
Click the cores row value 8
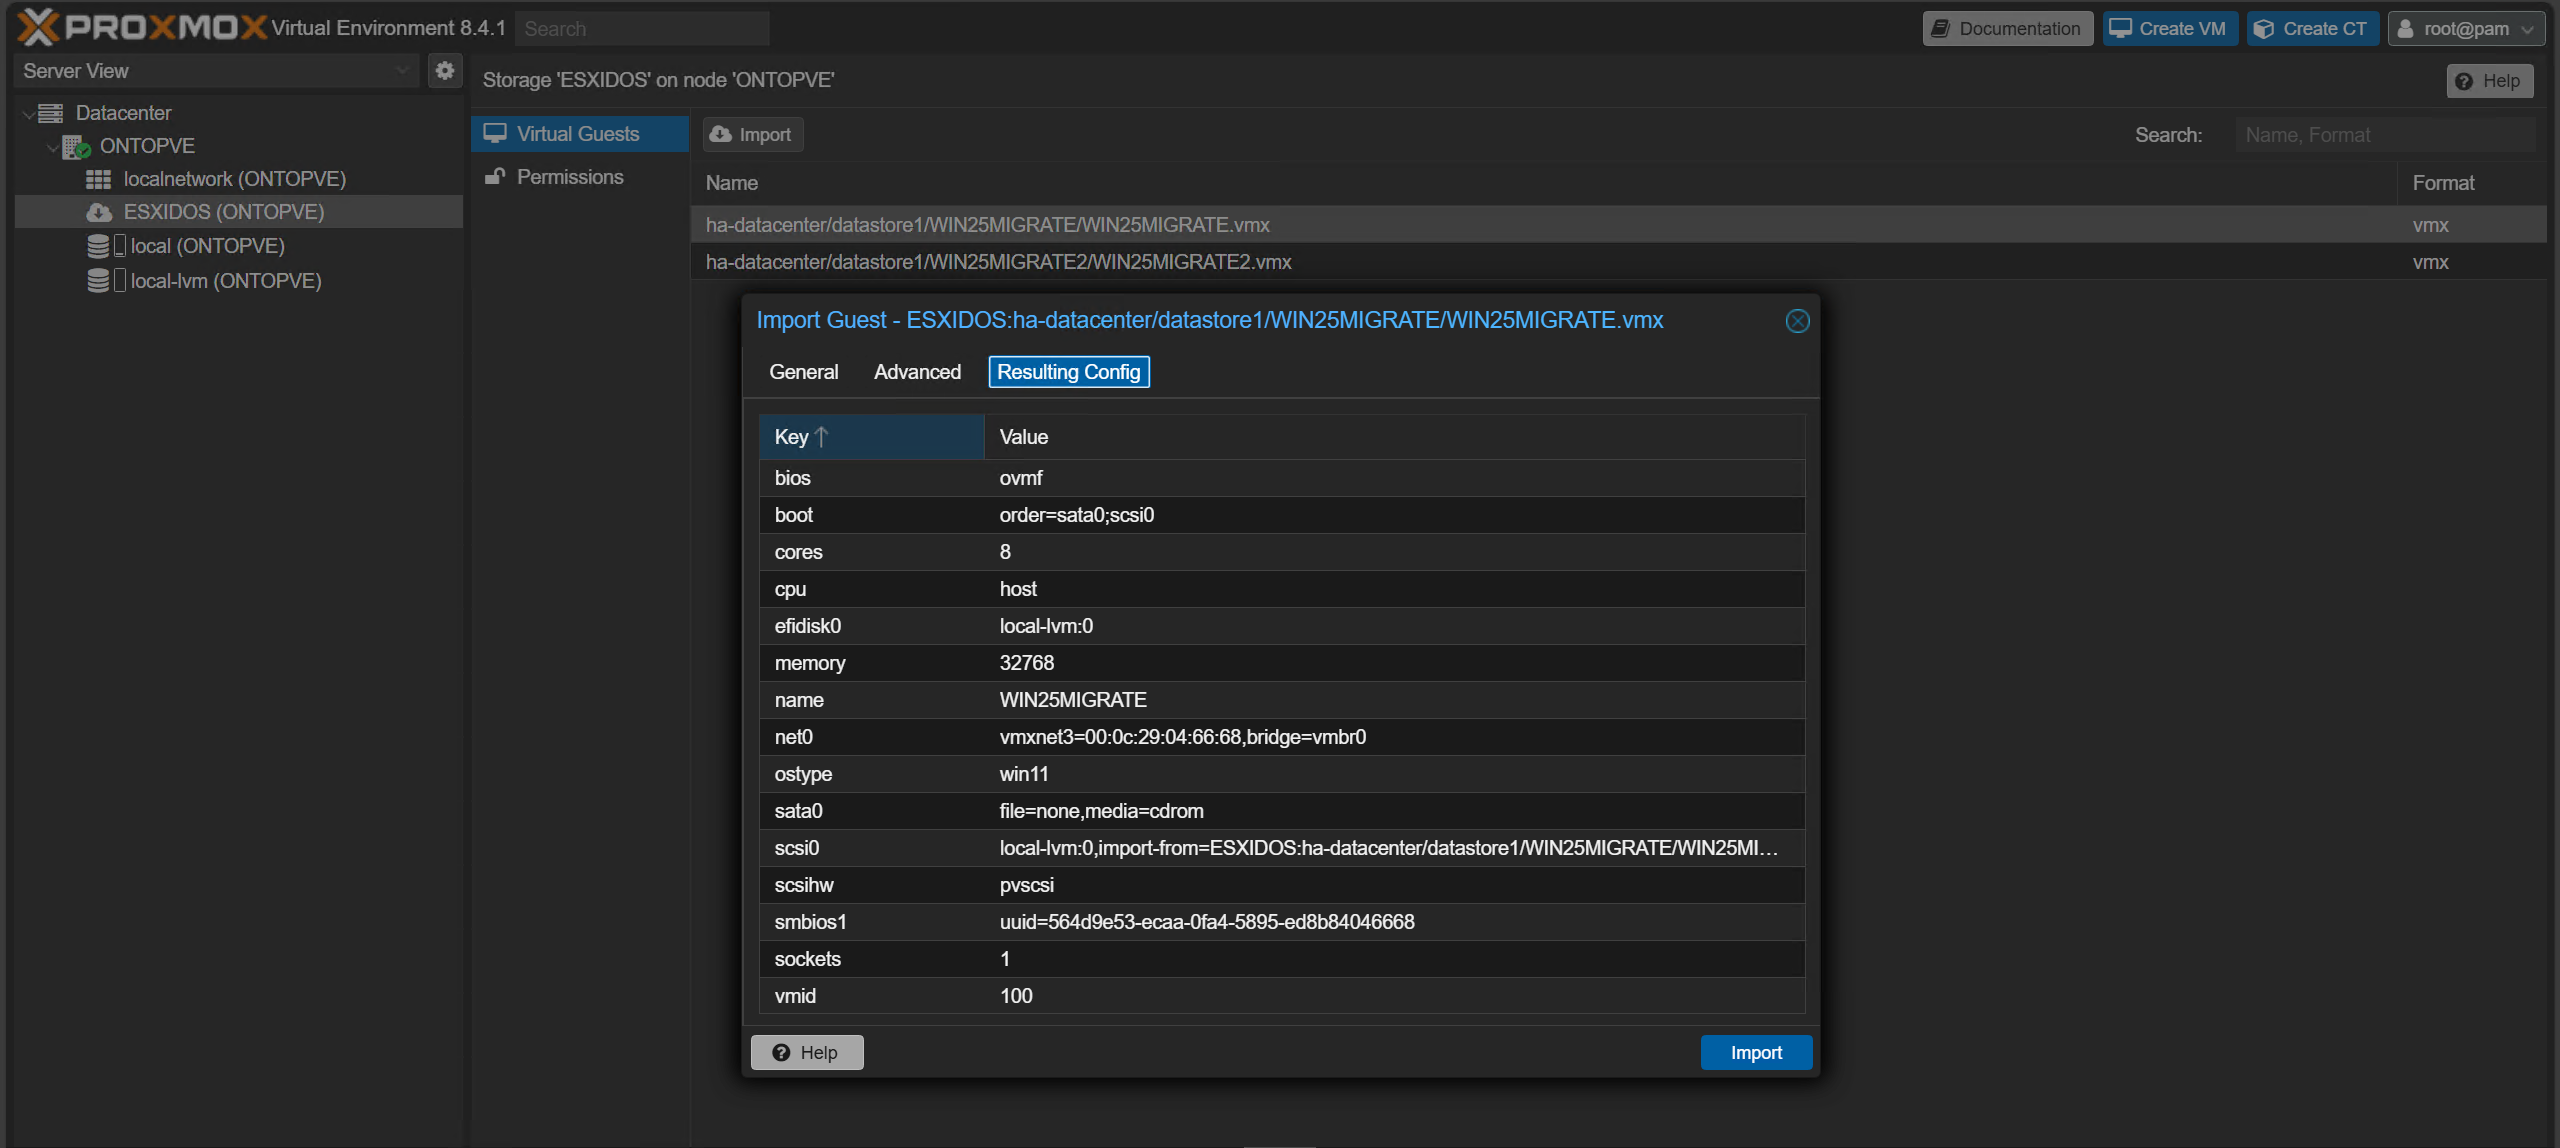(x=1005, y=552)
